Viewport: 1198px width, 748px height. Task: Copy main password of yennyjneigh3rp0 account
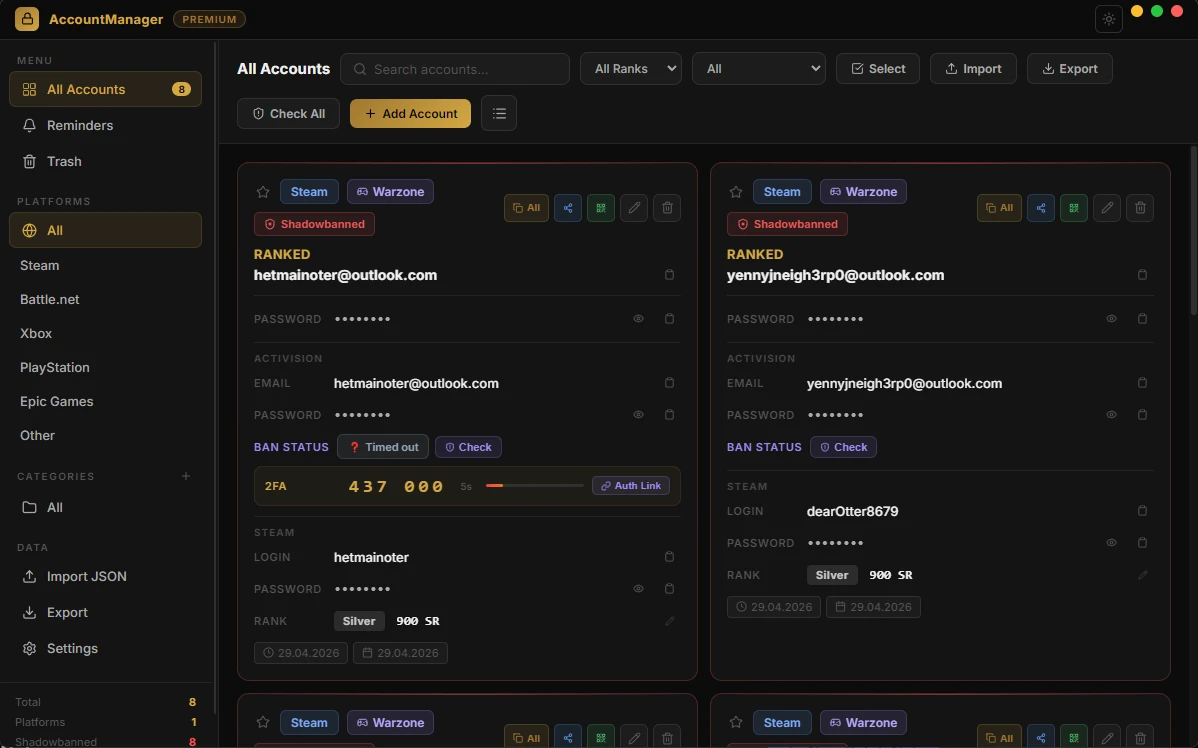pos(1142,319)
